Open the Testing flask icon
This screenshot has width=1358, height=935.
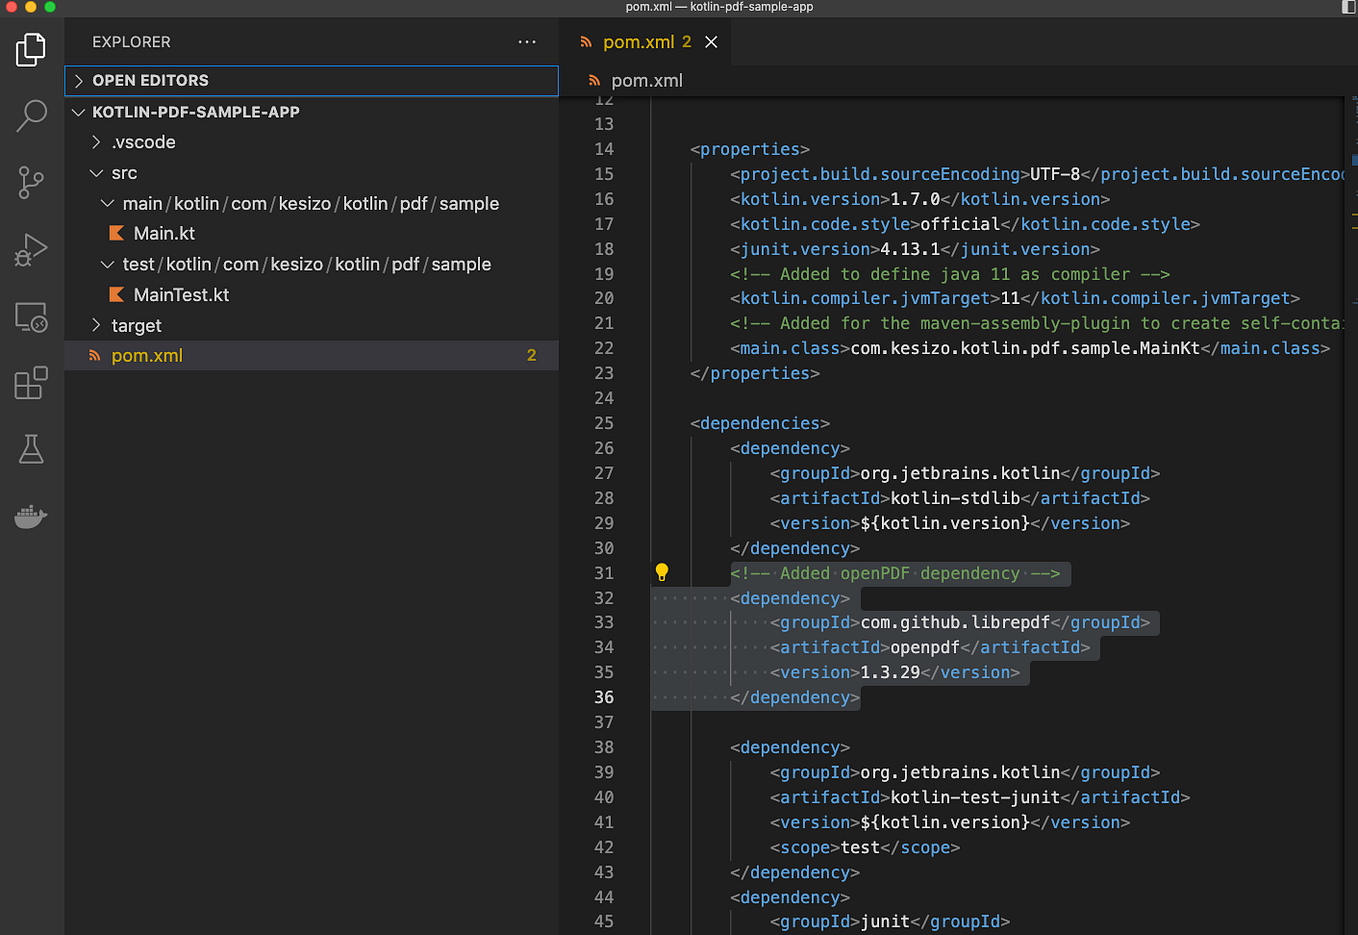click(31, 449)
